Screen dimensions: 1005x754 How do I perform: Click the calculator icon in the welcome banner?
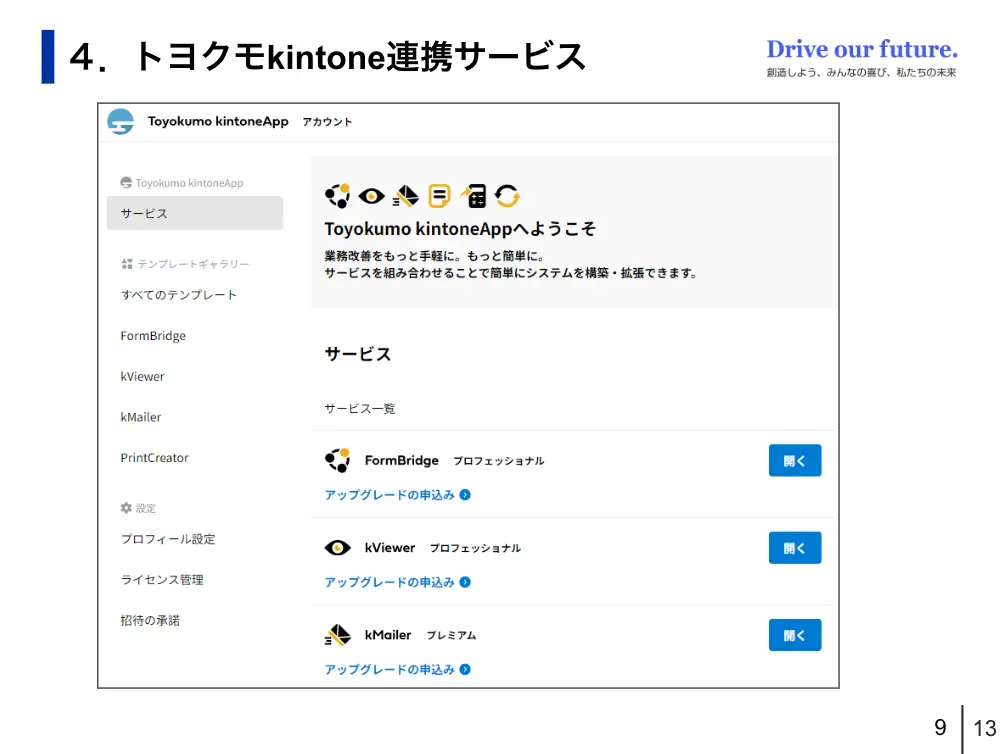(474, 196)
